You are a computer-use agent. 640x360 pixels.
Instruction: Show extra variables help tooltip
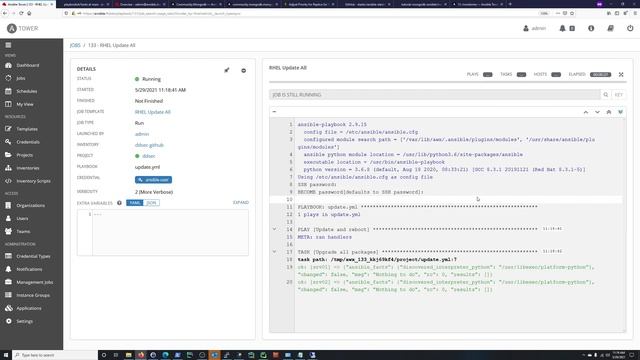click(x=119, y=203)
